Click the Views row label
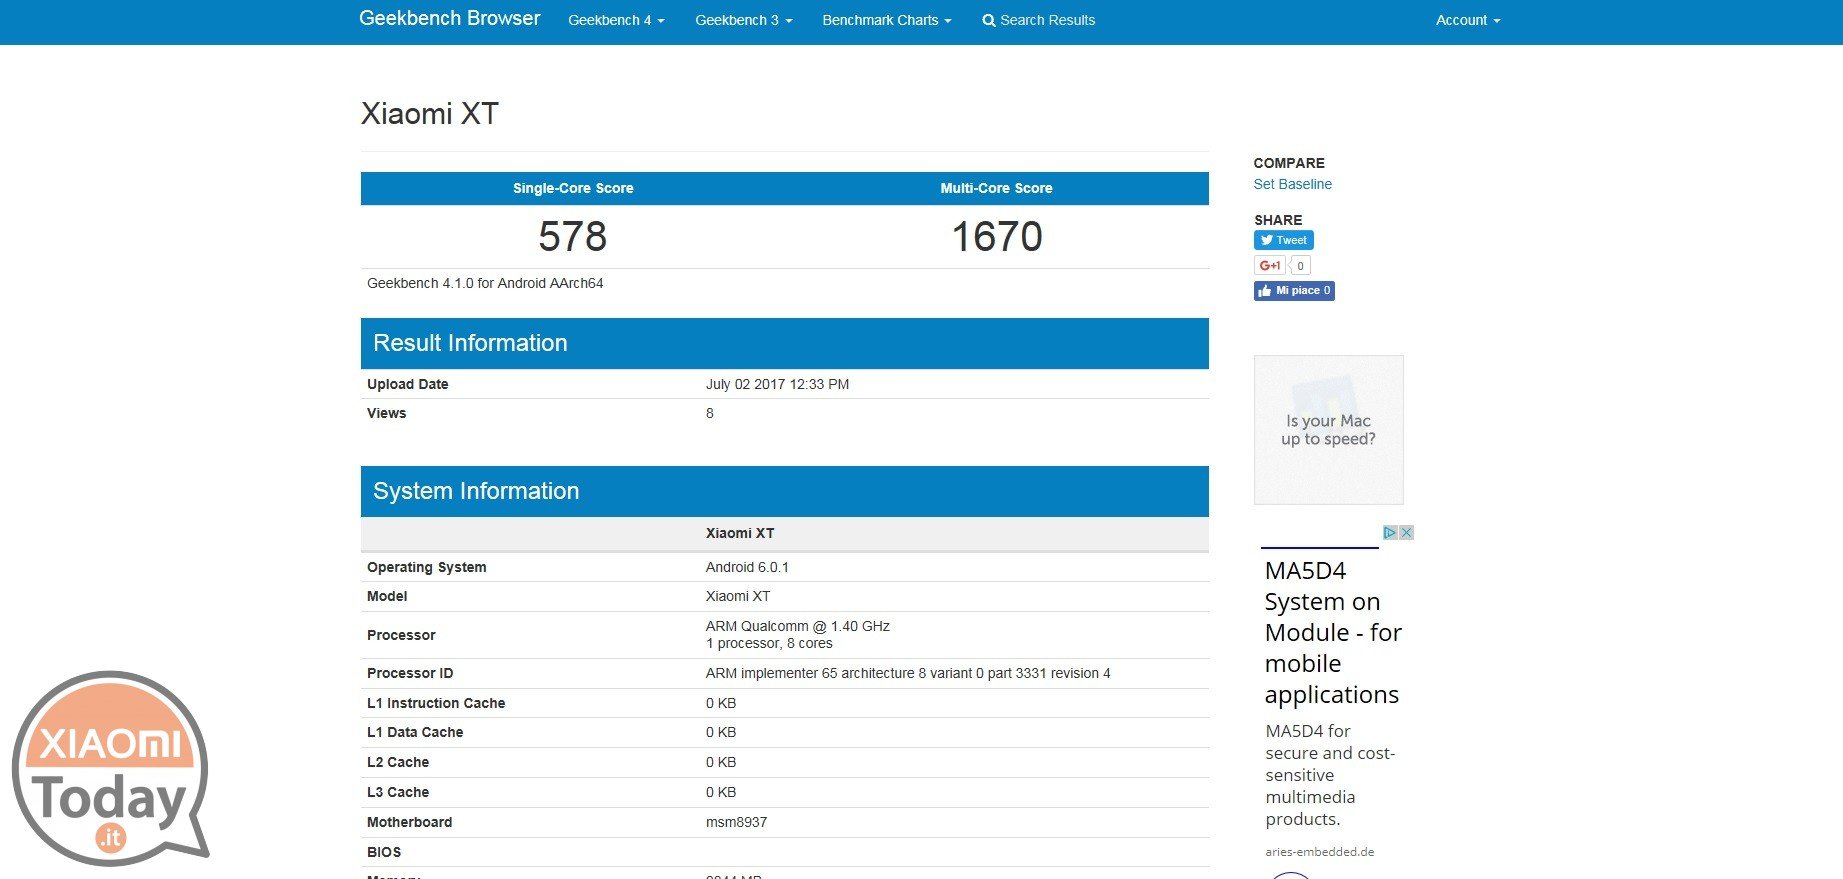 point(386,413)
